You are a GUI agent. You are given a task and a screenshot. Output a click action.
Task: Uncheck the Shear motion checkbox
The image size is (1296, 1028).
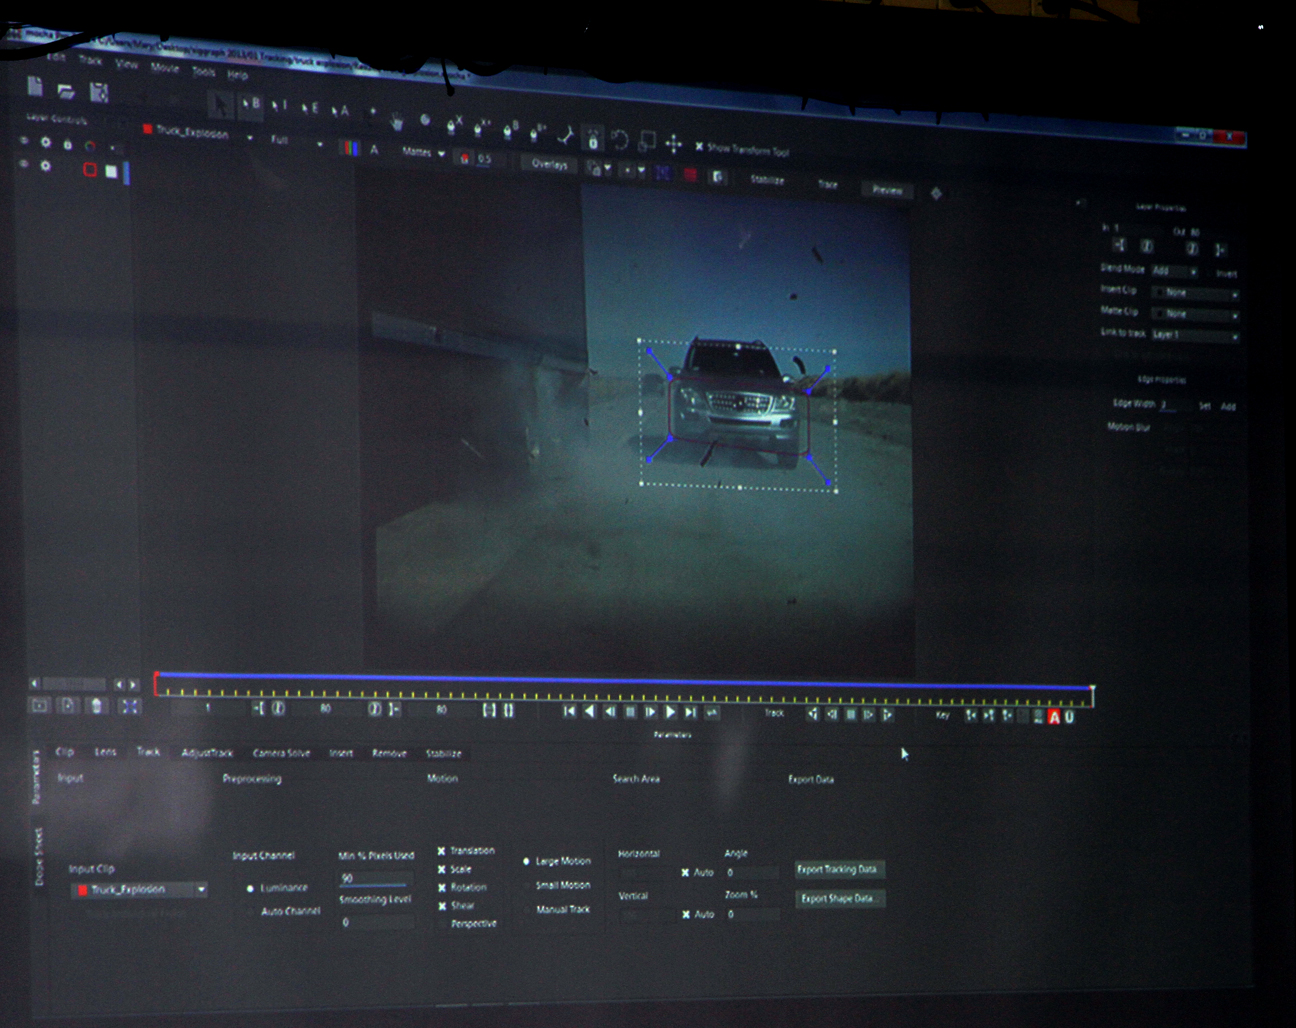pyautogui.click(x=442, y=905)
